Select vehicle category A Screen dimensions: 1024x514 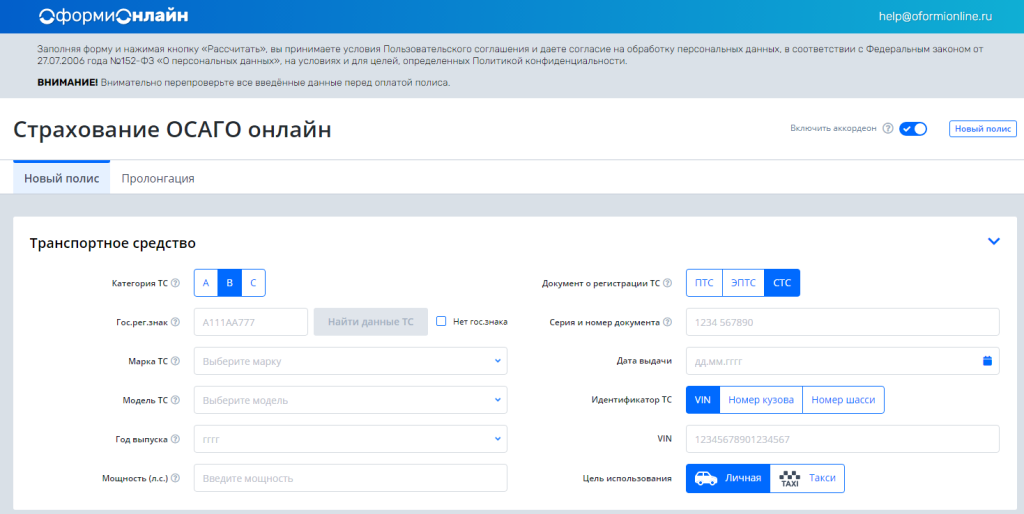[206, 283]
